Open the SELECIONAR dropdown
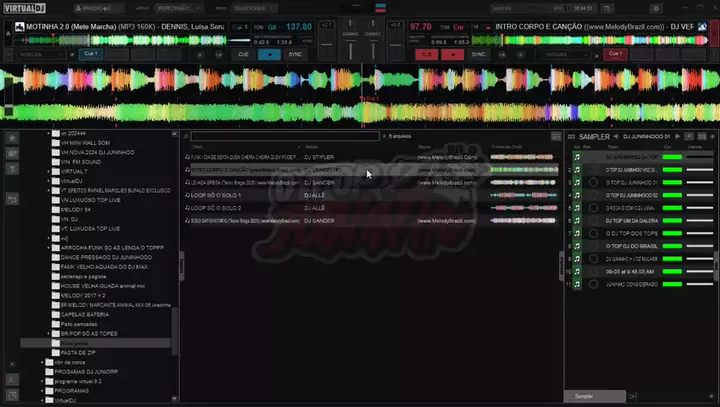 pyautogui.click(x=253, y=8)
